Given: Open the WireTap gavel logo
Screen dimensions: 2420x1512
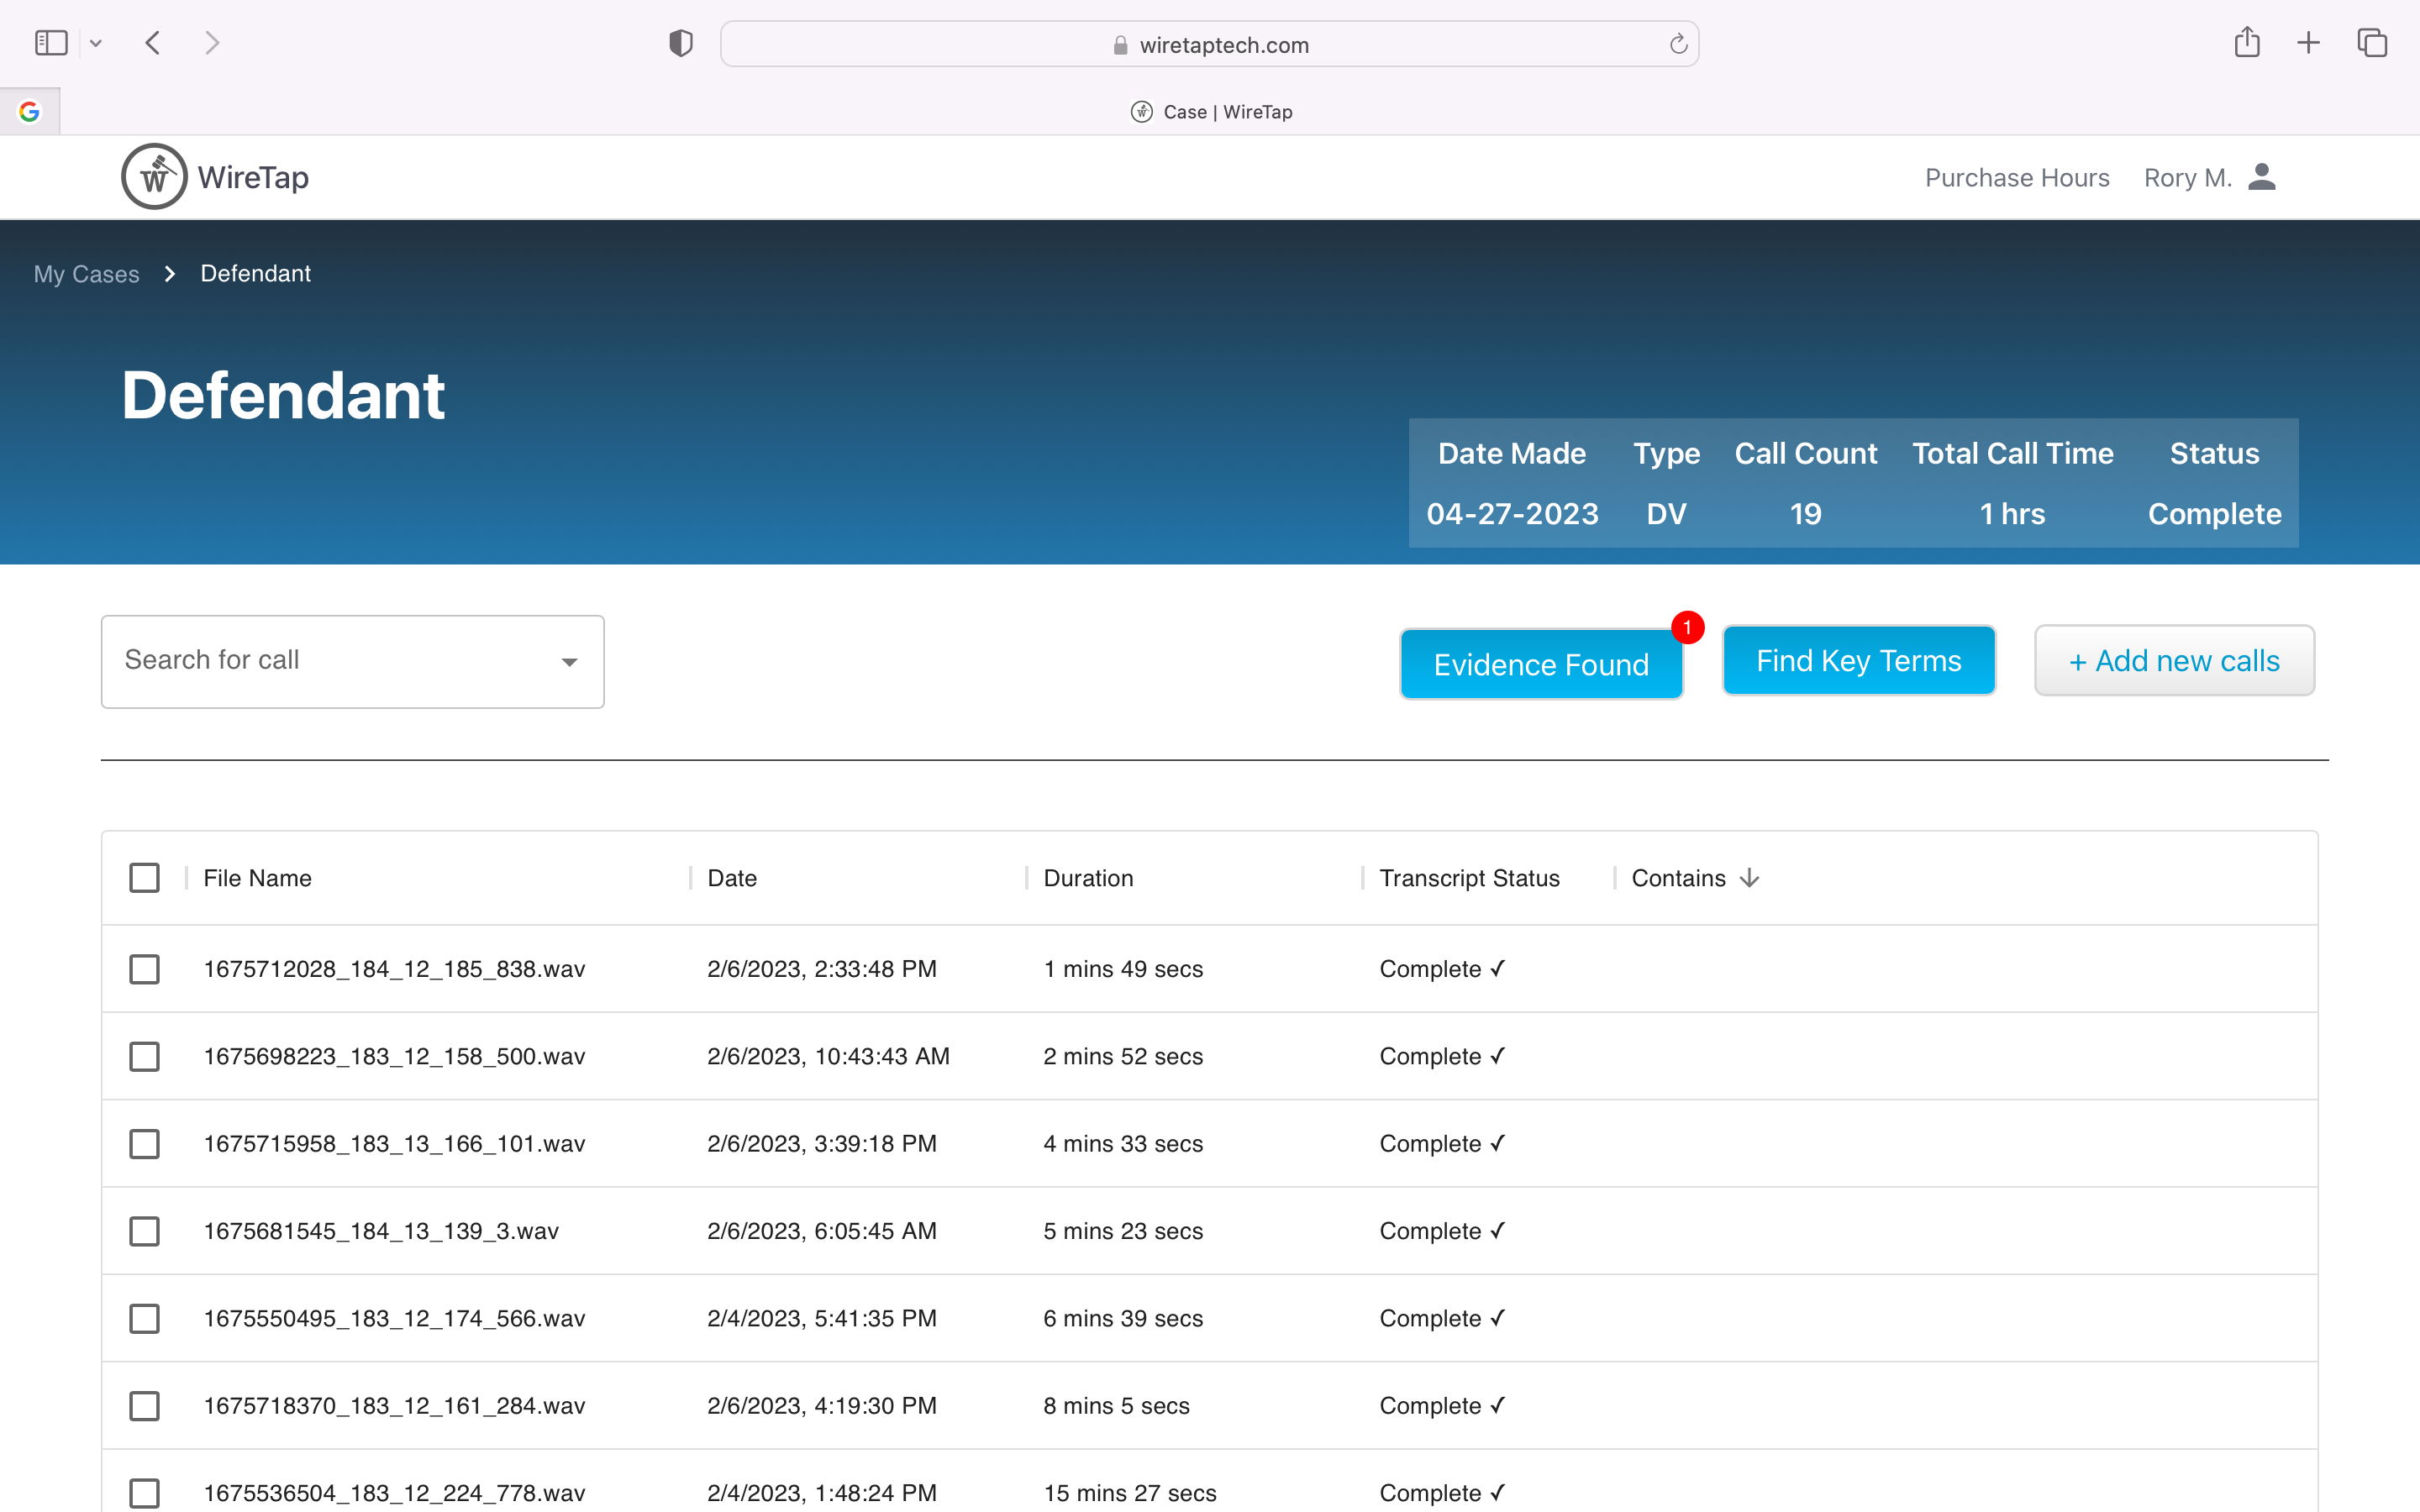Looking at the screenshot, I should 154,176.
